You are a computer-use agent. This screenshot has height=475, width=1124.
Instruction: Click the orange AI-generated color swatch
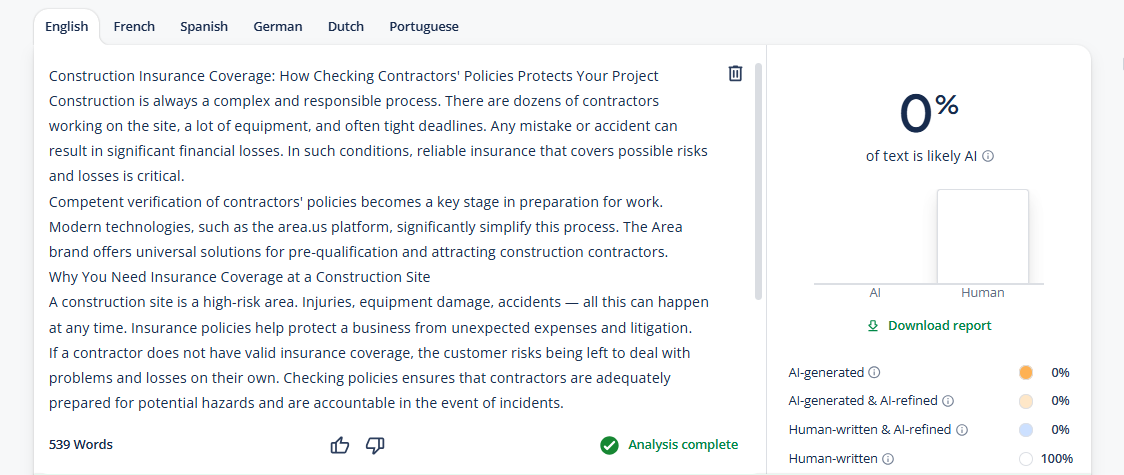click(1026, 373)
